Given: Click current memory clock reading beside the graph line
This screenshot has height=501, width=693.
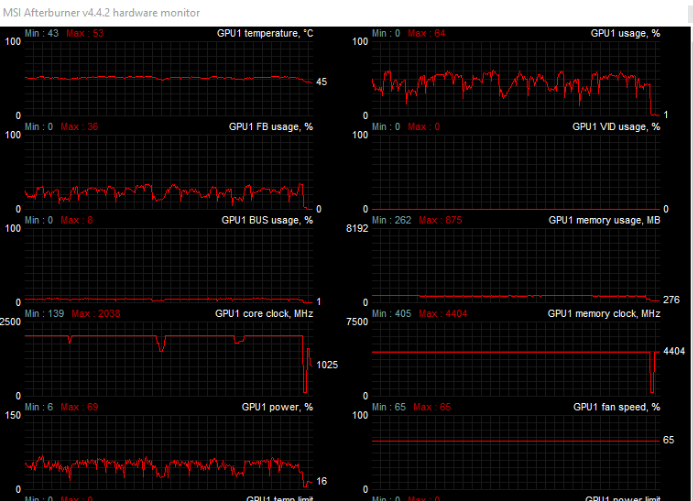Looking at the screenshot, I should pyautogui.click(x=674, y=351).
